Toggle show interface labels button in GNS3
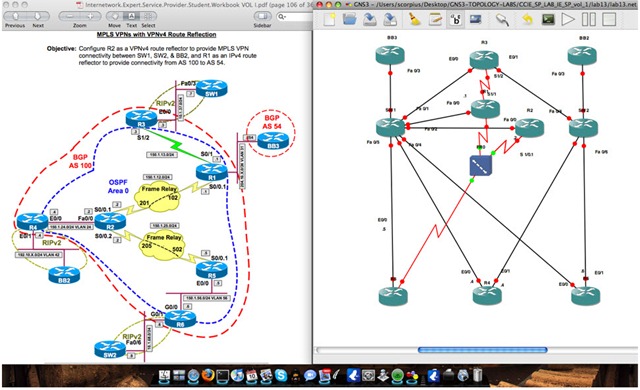This screenshot has height=390, width=640. [x=456, y=19]
